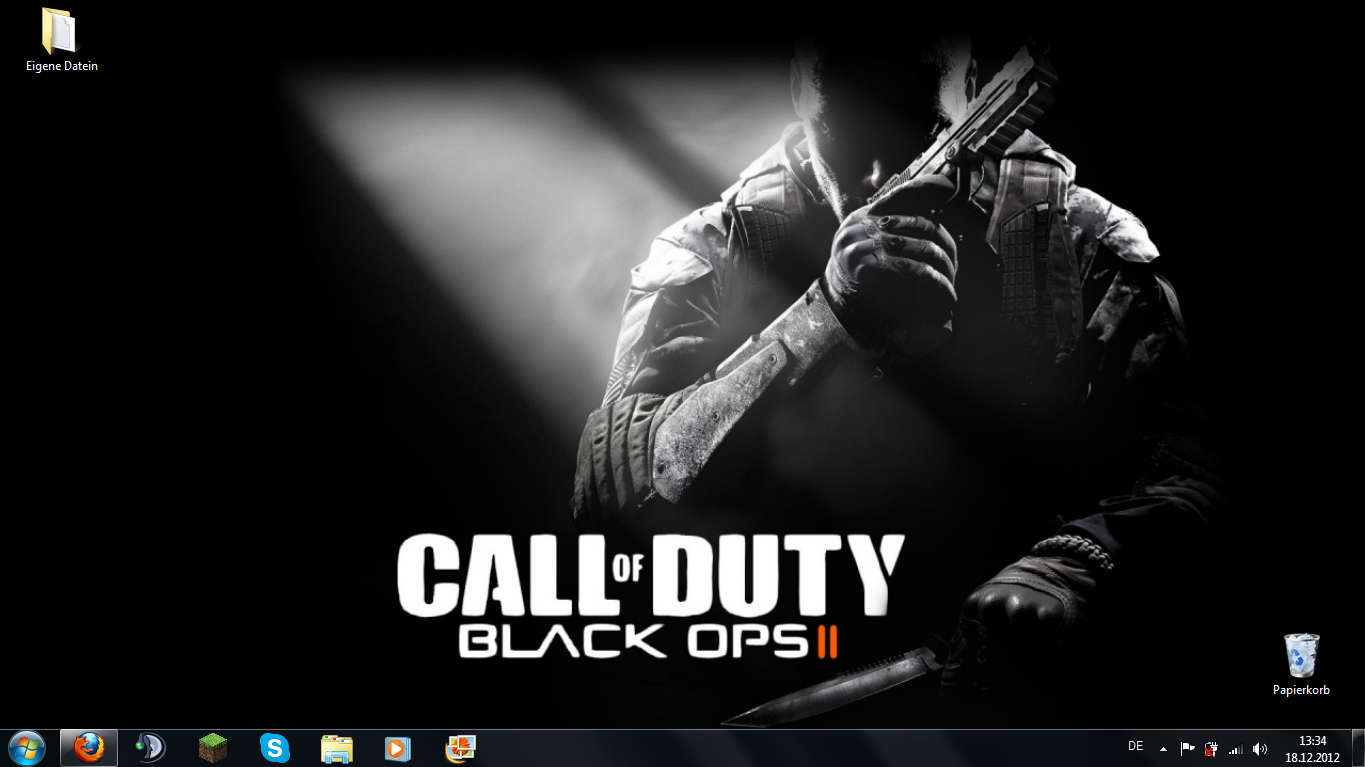Open Minecraft from the taskbar

[x=212, y=747]
